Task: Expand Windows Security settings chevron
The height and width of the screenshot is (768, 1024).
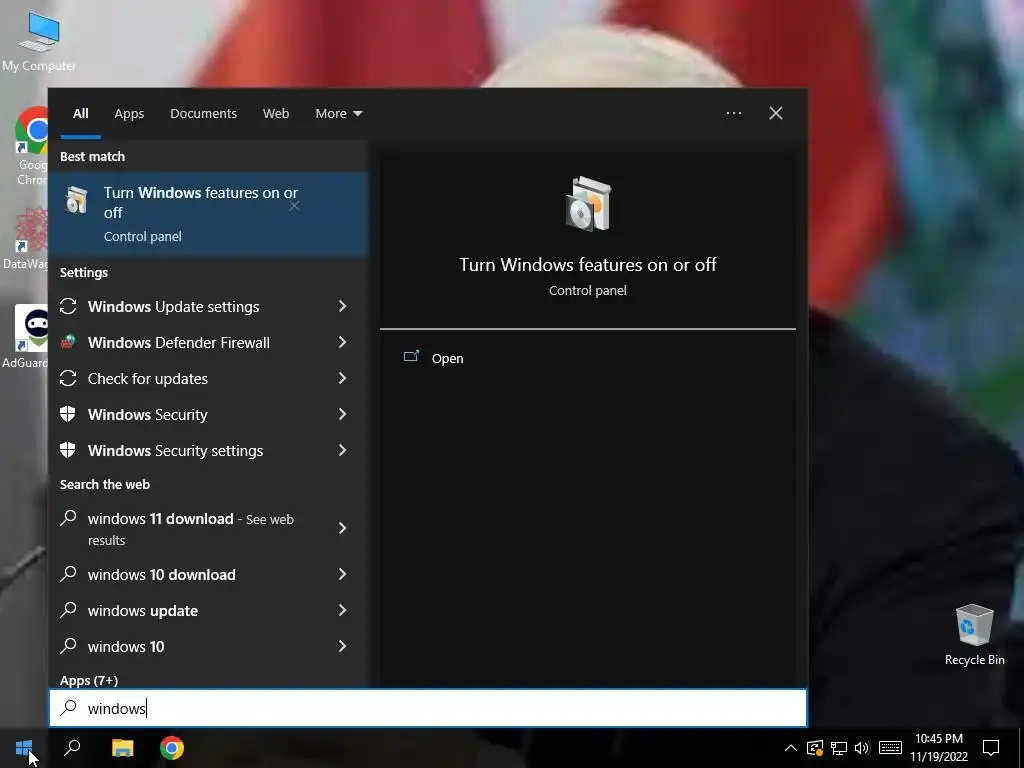Action: tap(342, 450)
